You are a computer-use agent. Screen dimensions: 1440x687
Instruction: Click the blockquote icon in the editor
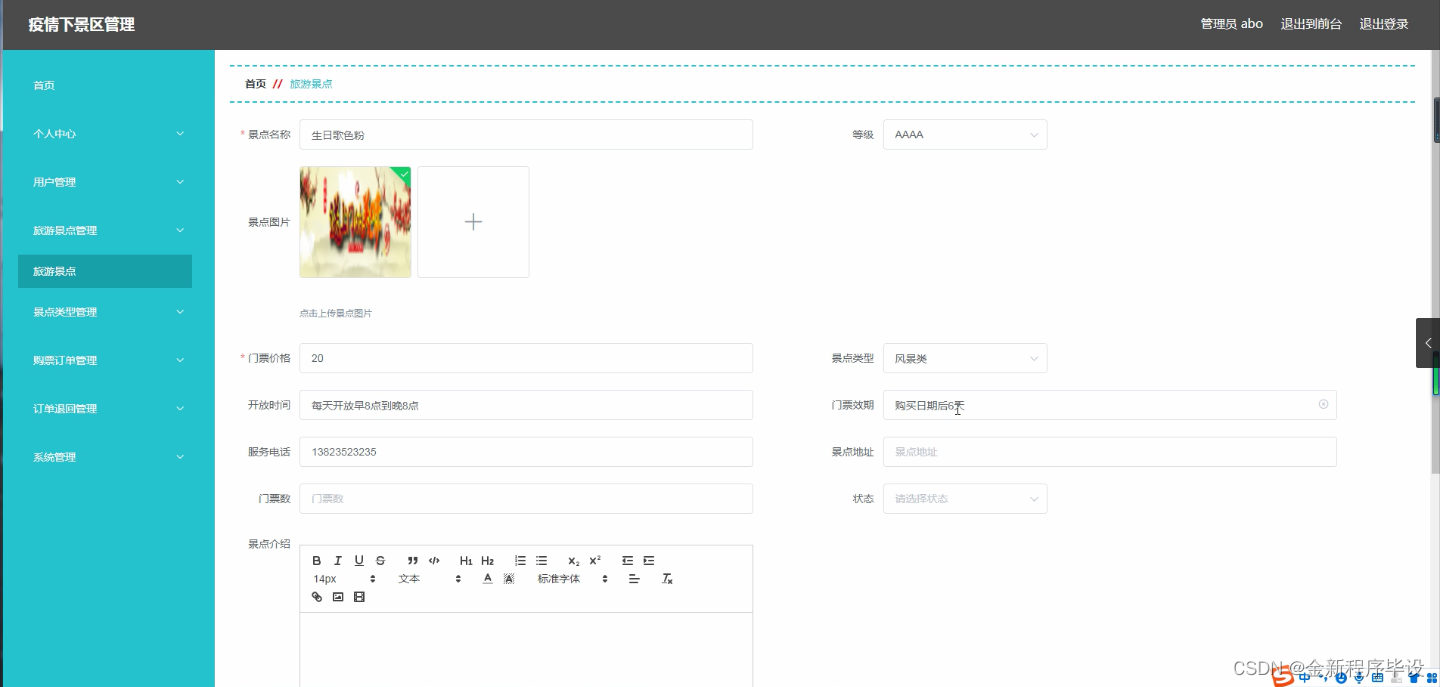[x=412, y=560]
